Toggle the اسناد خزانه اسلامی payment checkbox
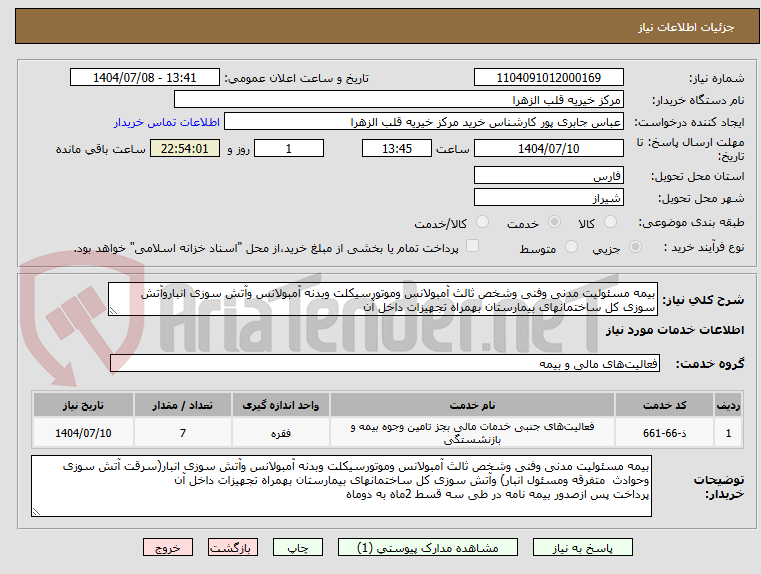The image size is (761, 574). pyautogui.click(x=472, y=246)
